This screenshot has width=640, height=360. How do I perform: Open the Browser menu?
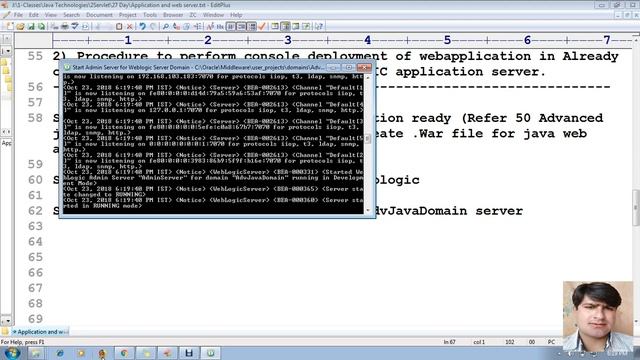[173, 15]
